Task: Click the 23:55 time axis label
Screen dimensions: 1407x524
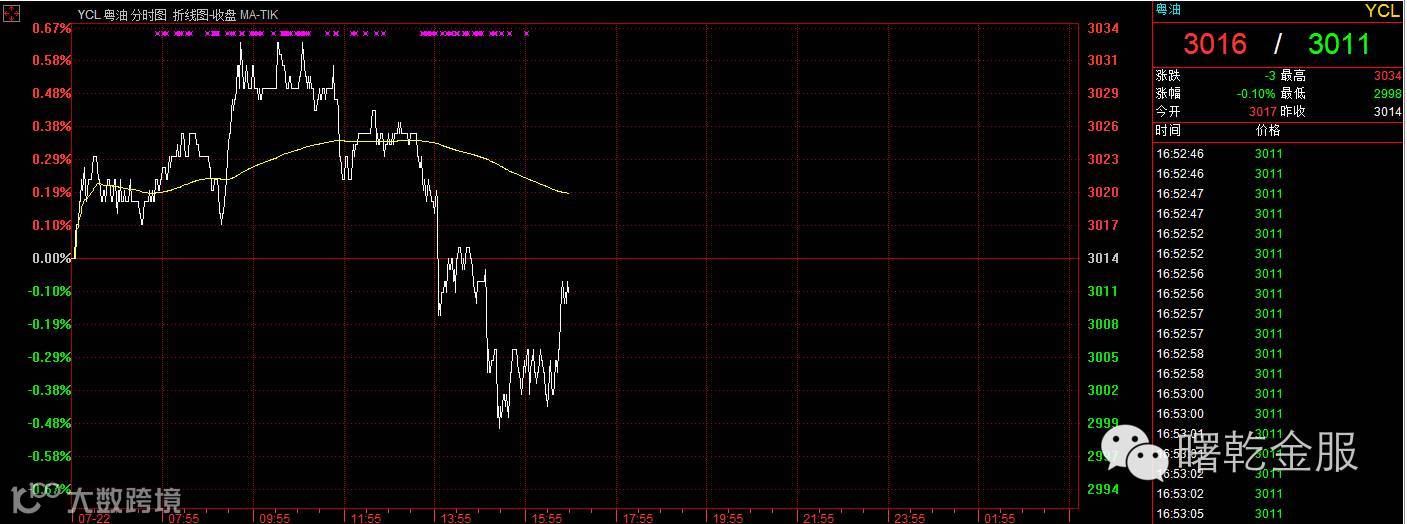Action: 910,518
